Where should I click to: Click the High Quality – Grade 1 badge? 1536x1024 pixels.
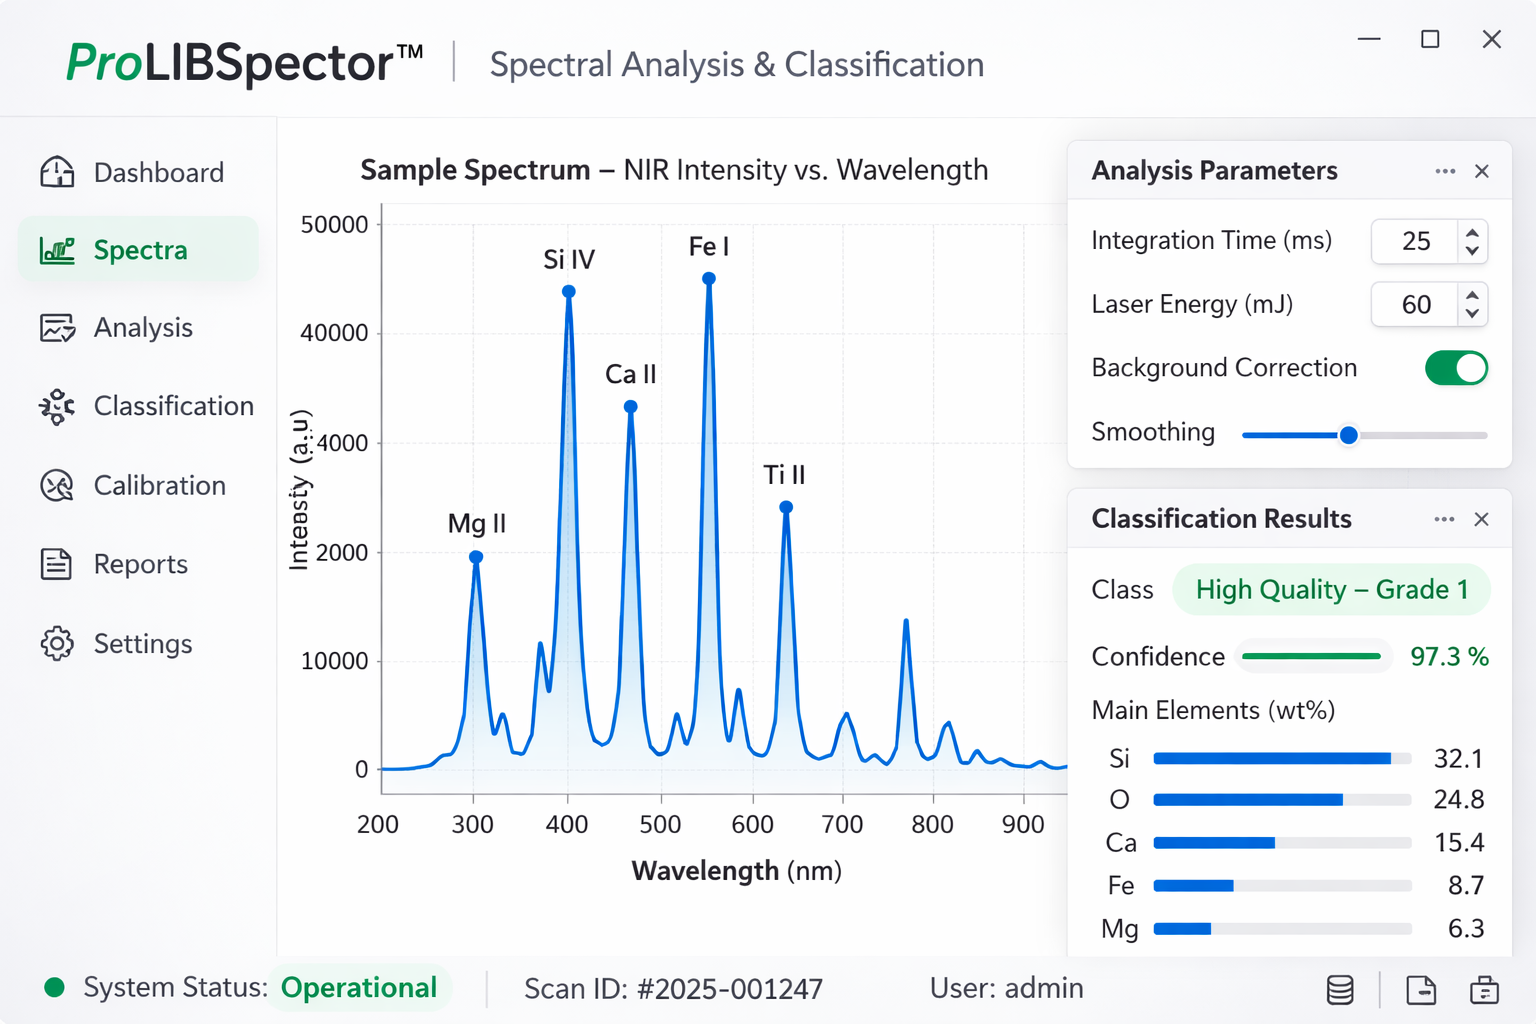pos(1331,590)
